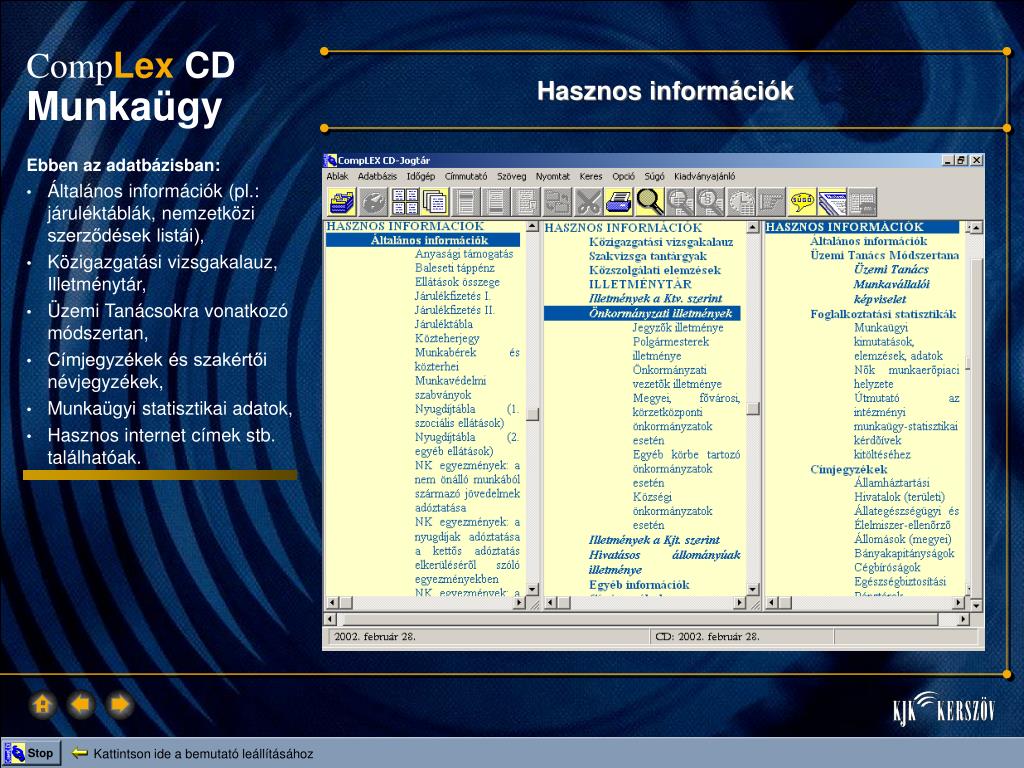
Task: Open Ellátások összege entry
Action: click(x=457, y=282)
